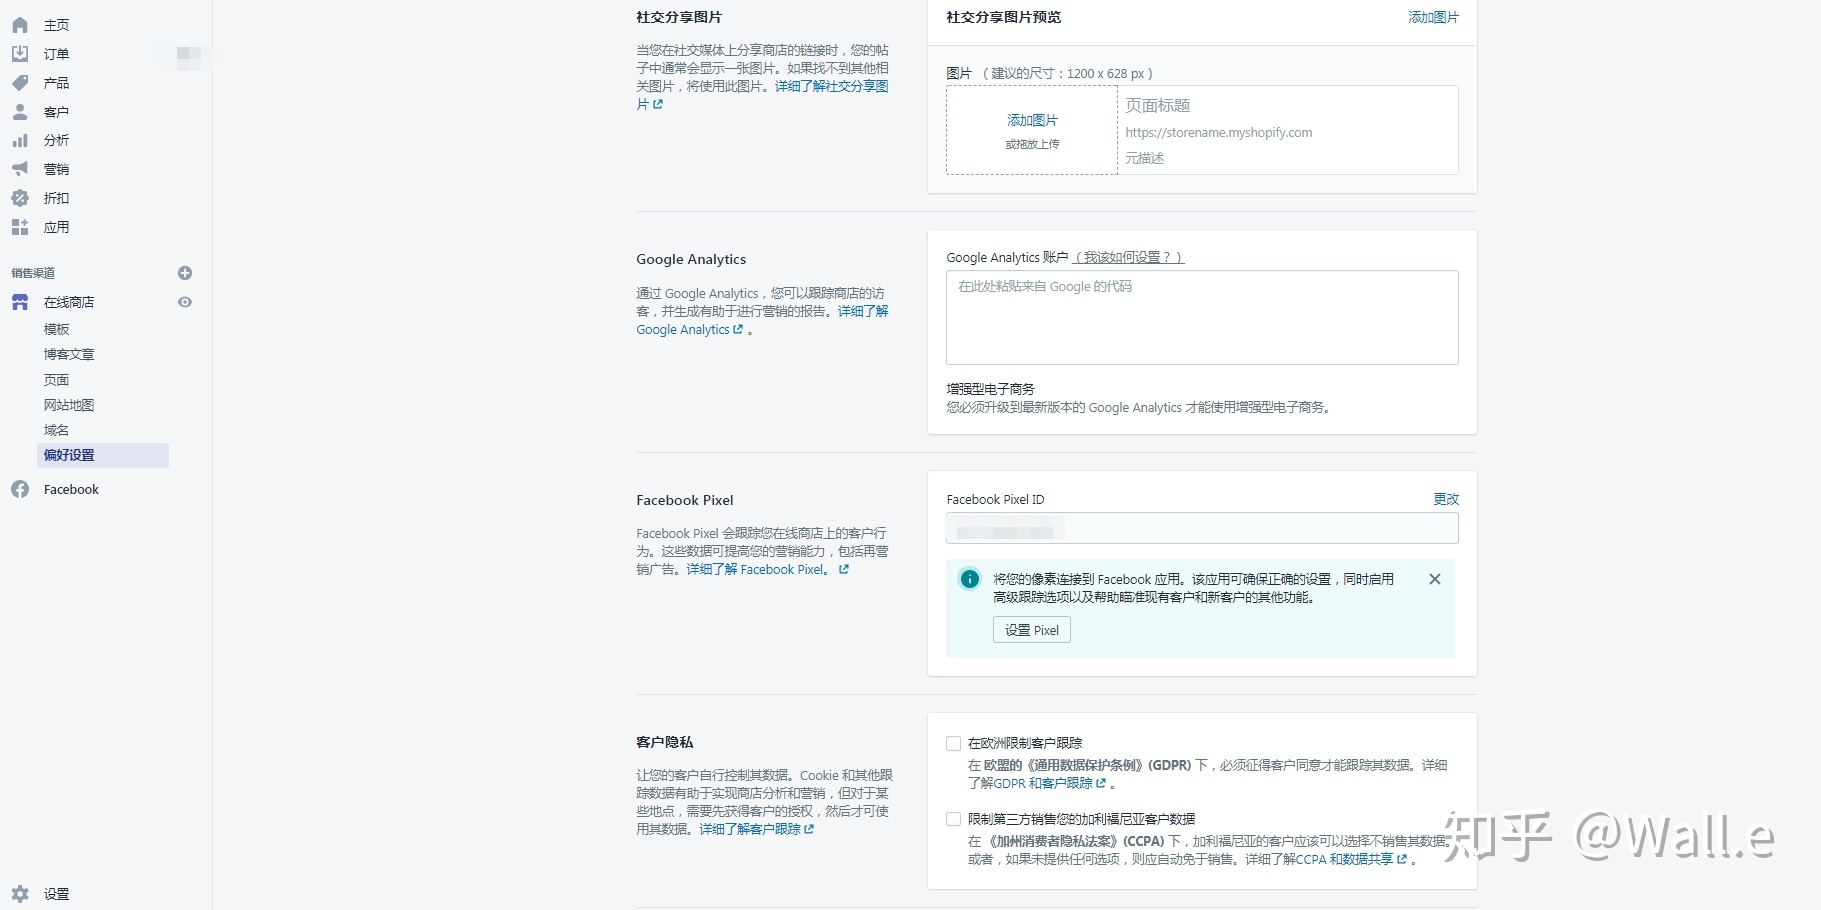Click 添加图片 upload area

(x=1032, y=130)
